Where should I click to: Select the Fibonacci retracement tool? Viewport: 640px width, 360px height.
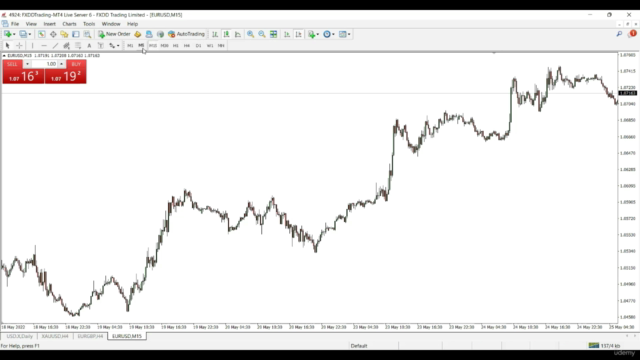pos(78,46)
